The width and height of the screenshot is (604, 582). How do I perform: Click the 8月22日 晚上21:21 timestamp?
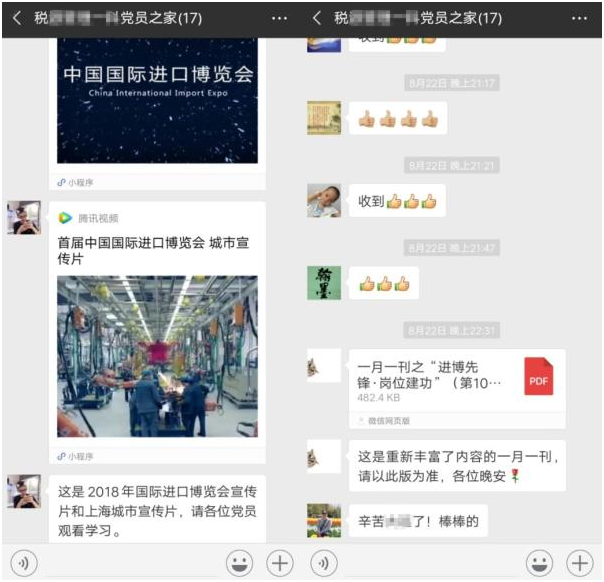click(452, 165)
